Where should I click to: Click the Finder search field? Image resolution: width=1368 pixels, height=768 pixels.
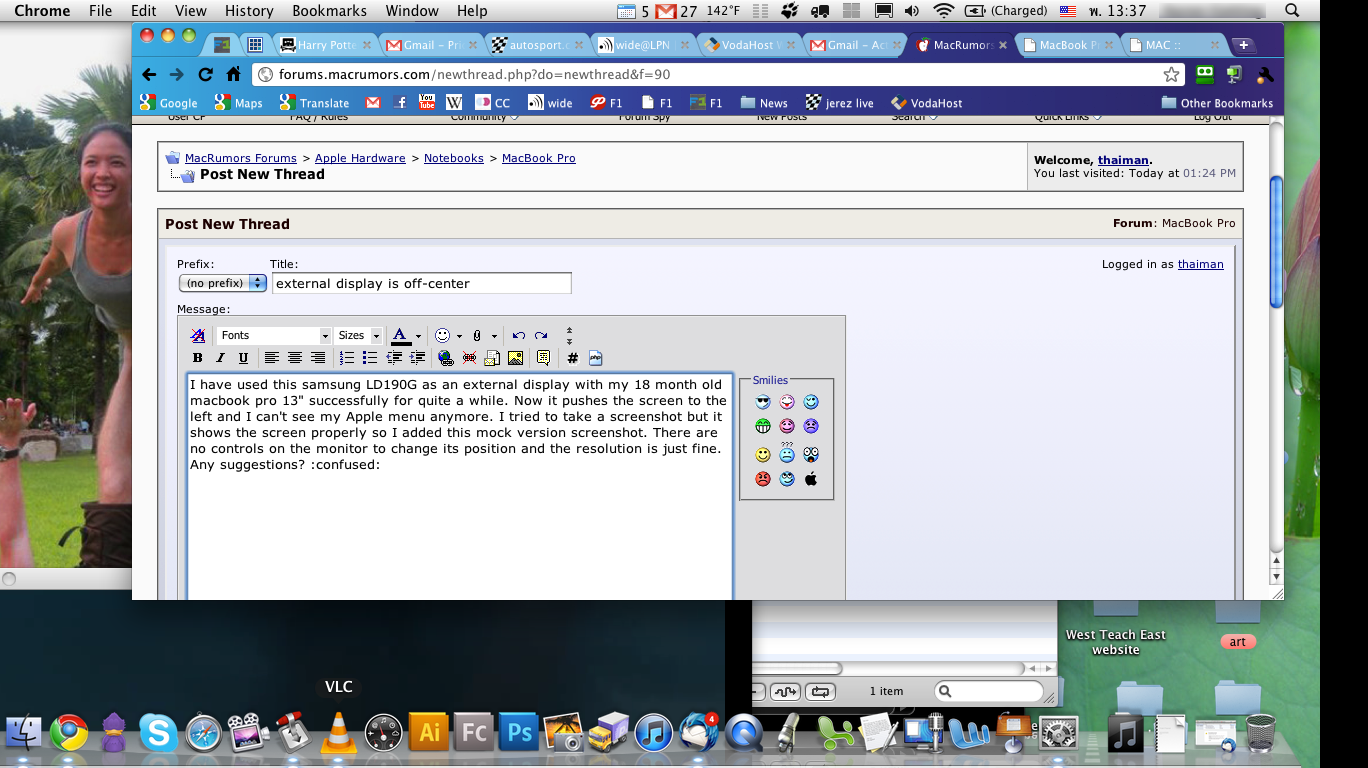pyautogui.click(x=989, y=691)
